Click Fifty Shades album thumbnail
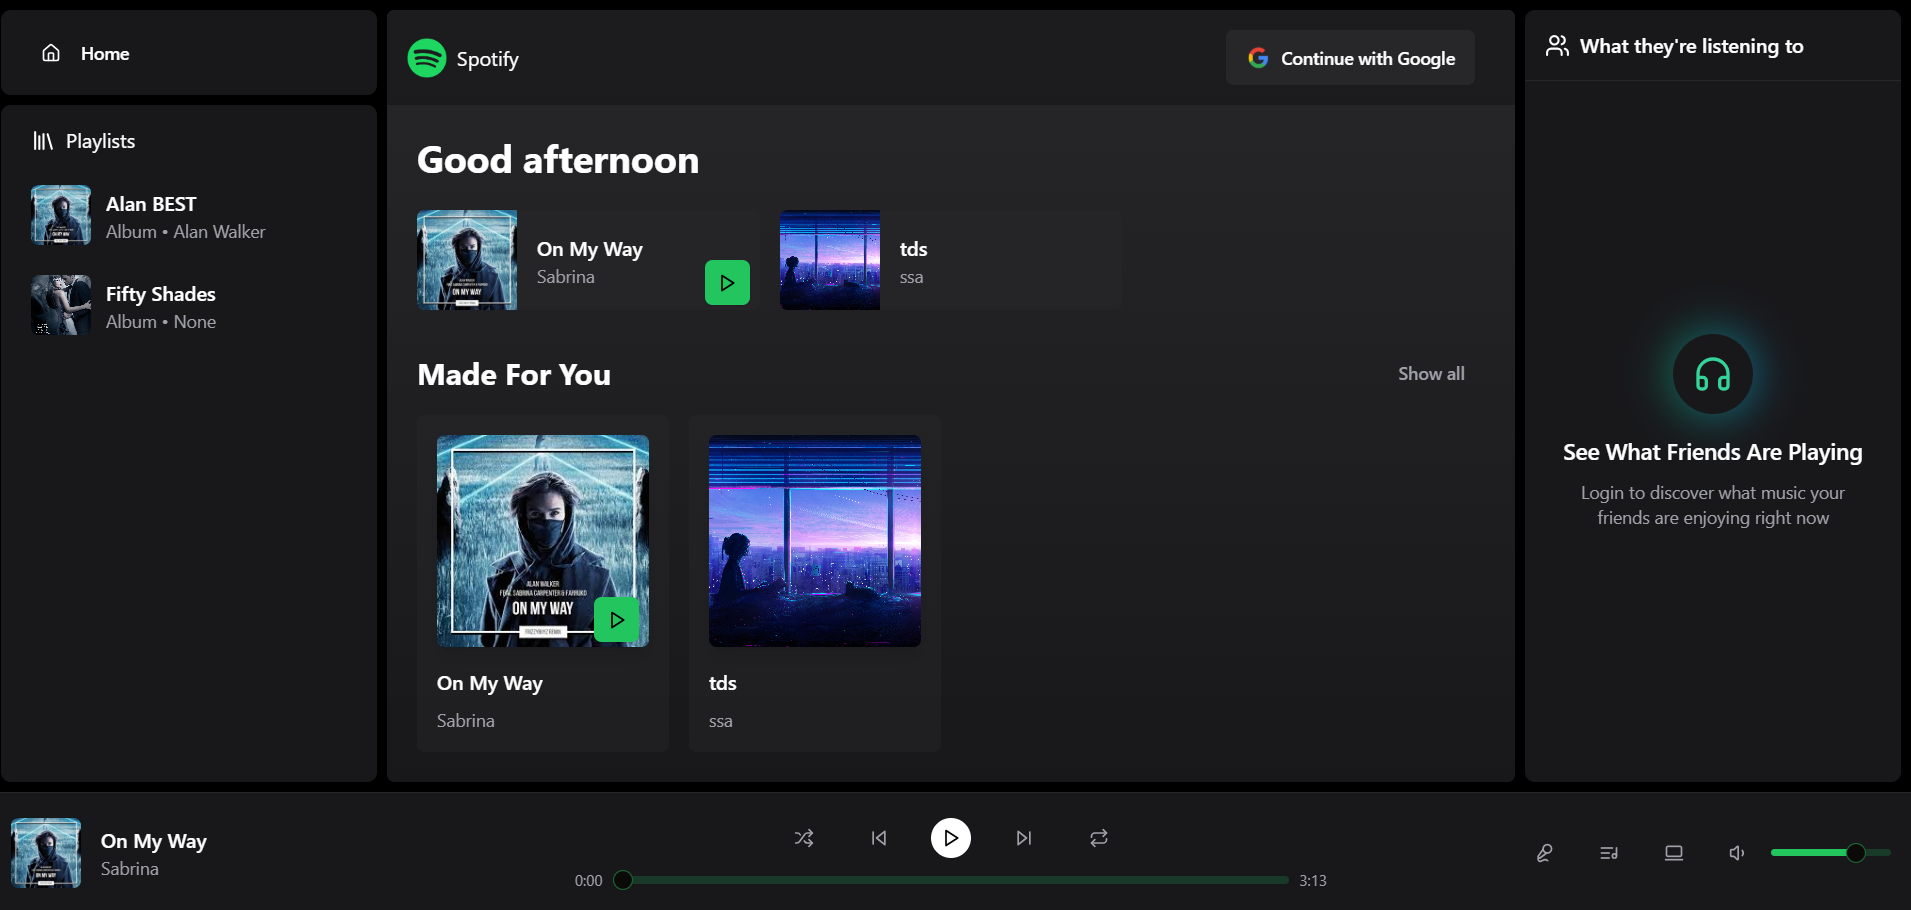Image resolution: width=1911 pixels, height=910 pixels. point(61,305)
